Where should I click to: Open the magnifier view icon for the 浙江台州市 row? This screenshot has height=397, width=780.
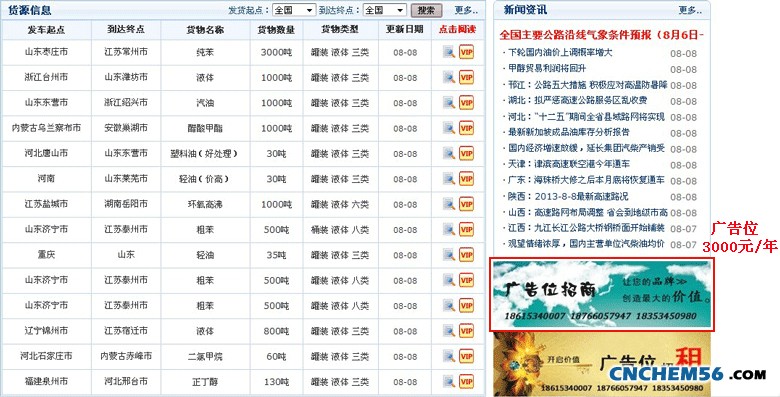[449, 77]
